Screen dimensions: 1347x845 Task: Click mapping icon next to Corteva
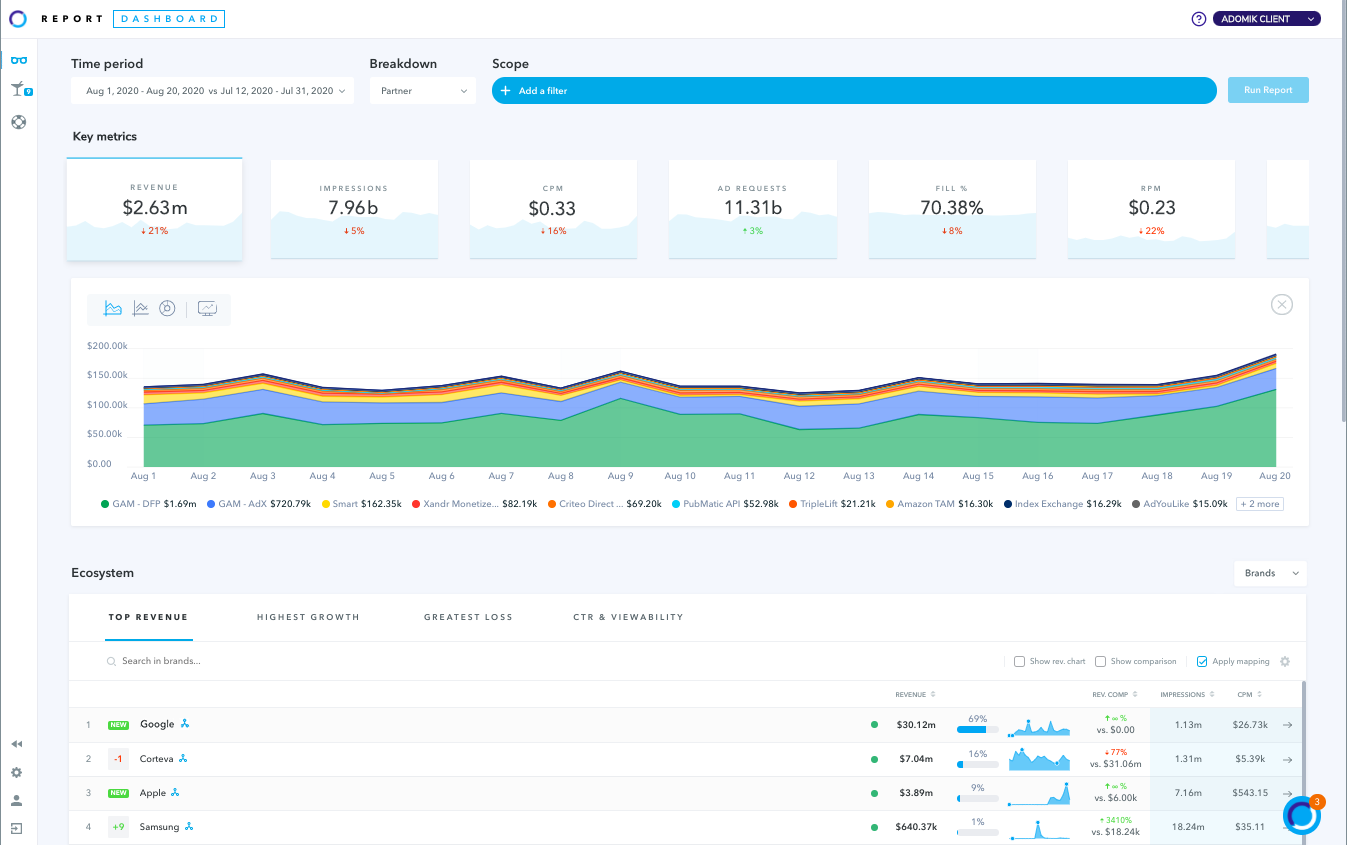(183, 759)
